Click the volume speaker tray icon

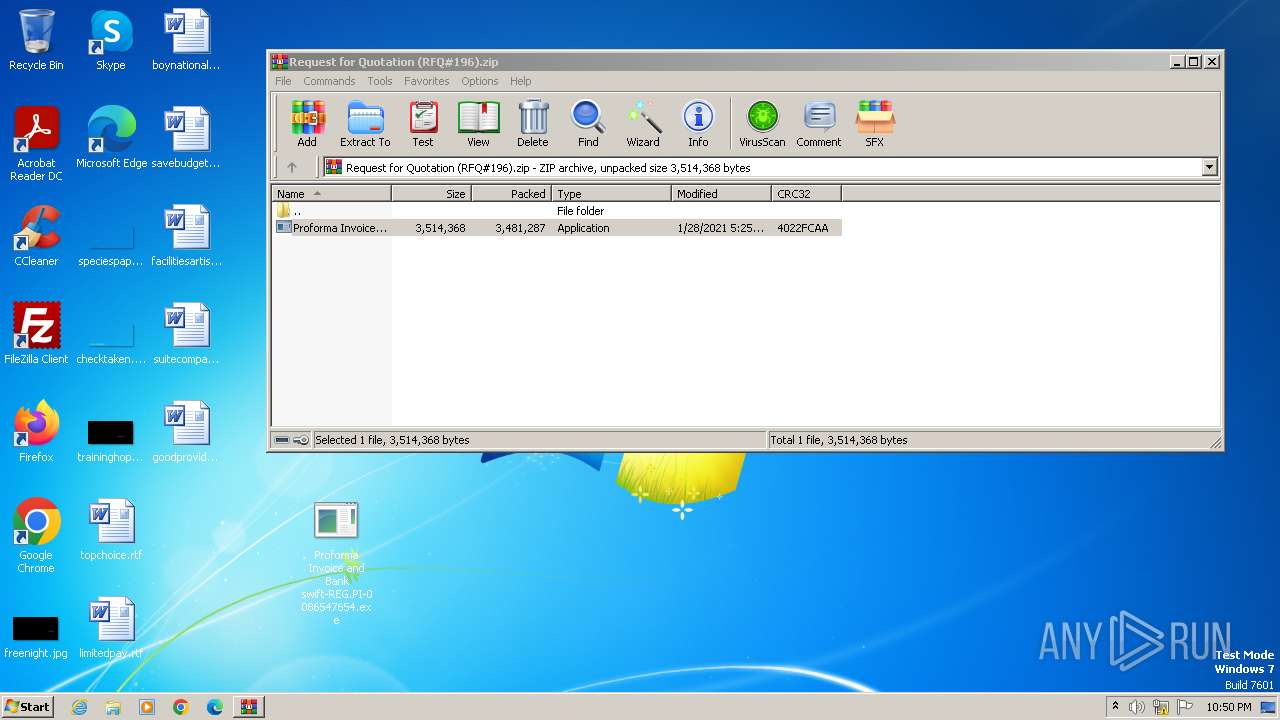(x=1137, y=707)
